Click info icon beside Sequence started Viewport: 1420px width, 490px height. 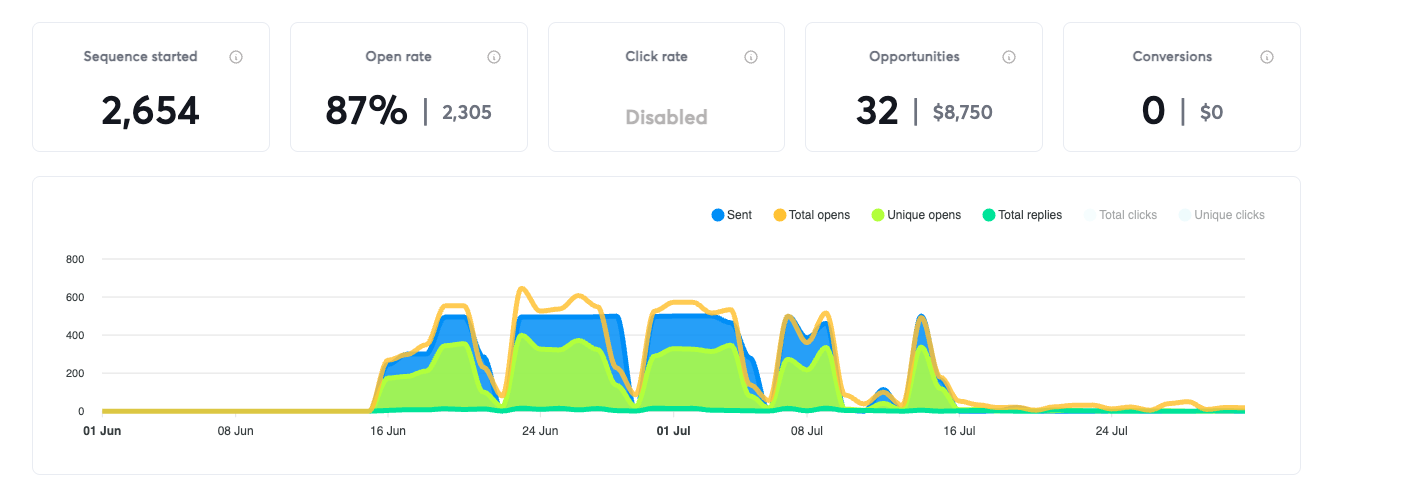pos(236,57)
